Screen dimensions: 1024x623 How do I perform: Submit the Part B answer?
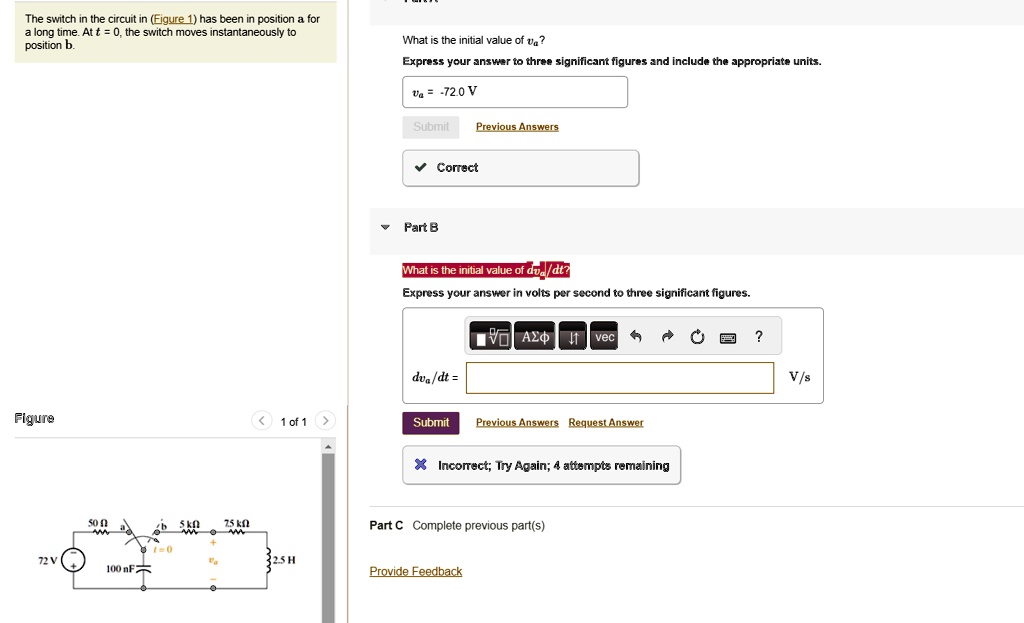click(x=431, y=423)
